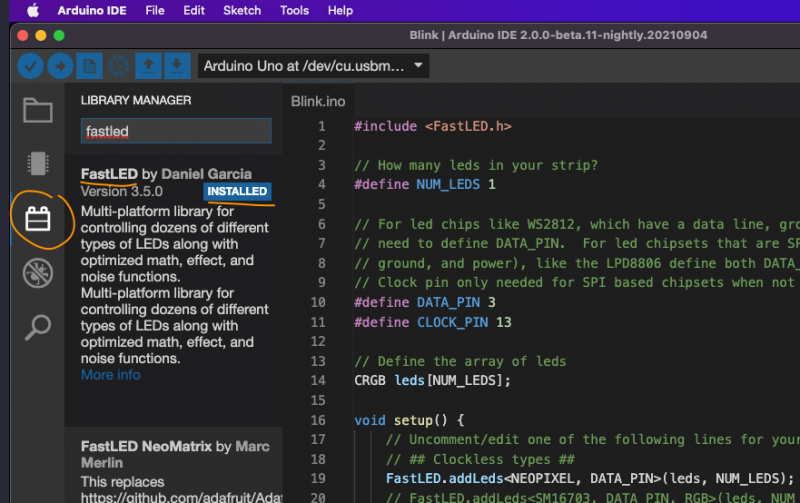Viewport: 800px width, 503px height.
Task: Click the FastLED by Daniel Garcia title
Action: tap(166, 174)
